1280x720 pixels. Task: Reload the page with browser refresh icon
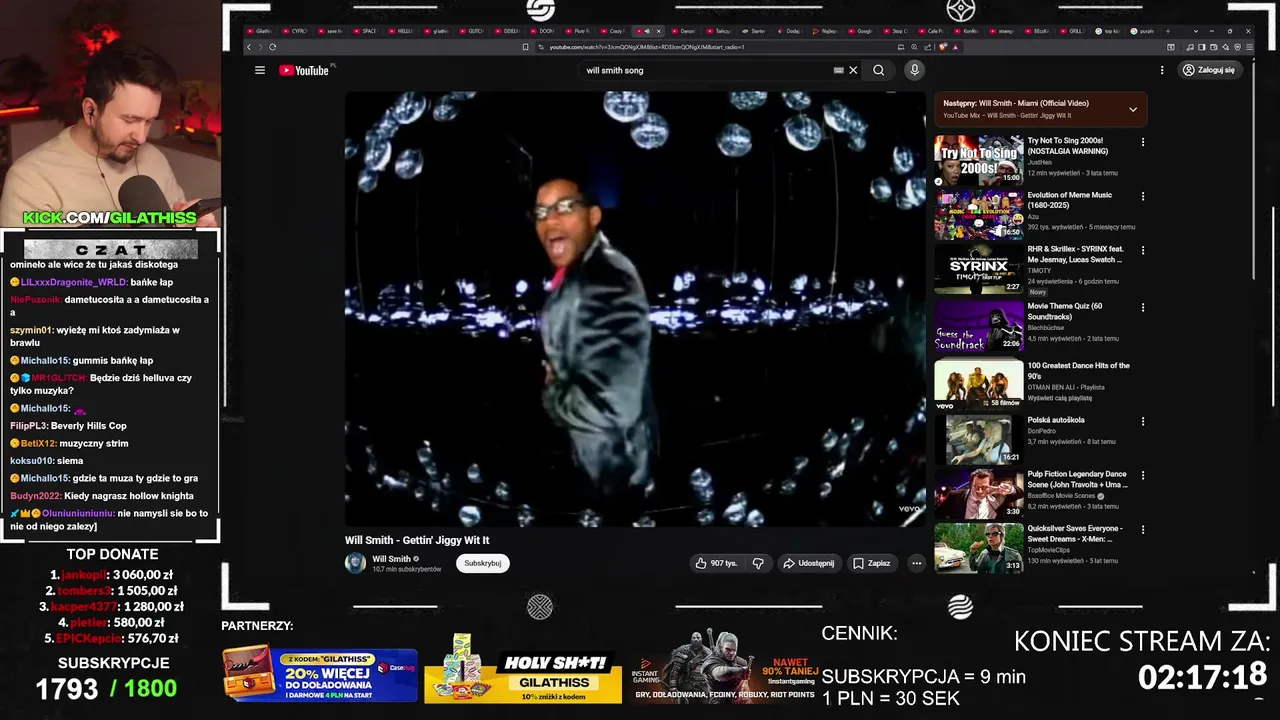coord(272,47)
